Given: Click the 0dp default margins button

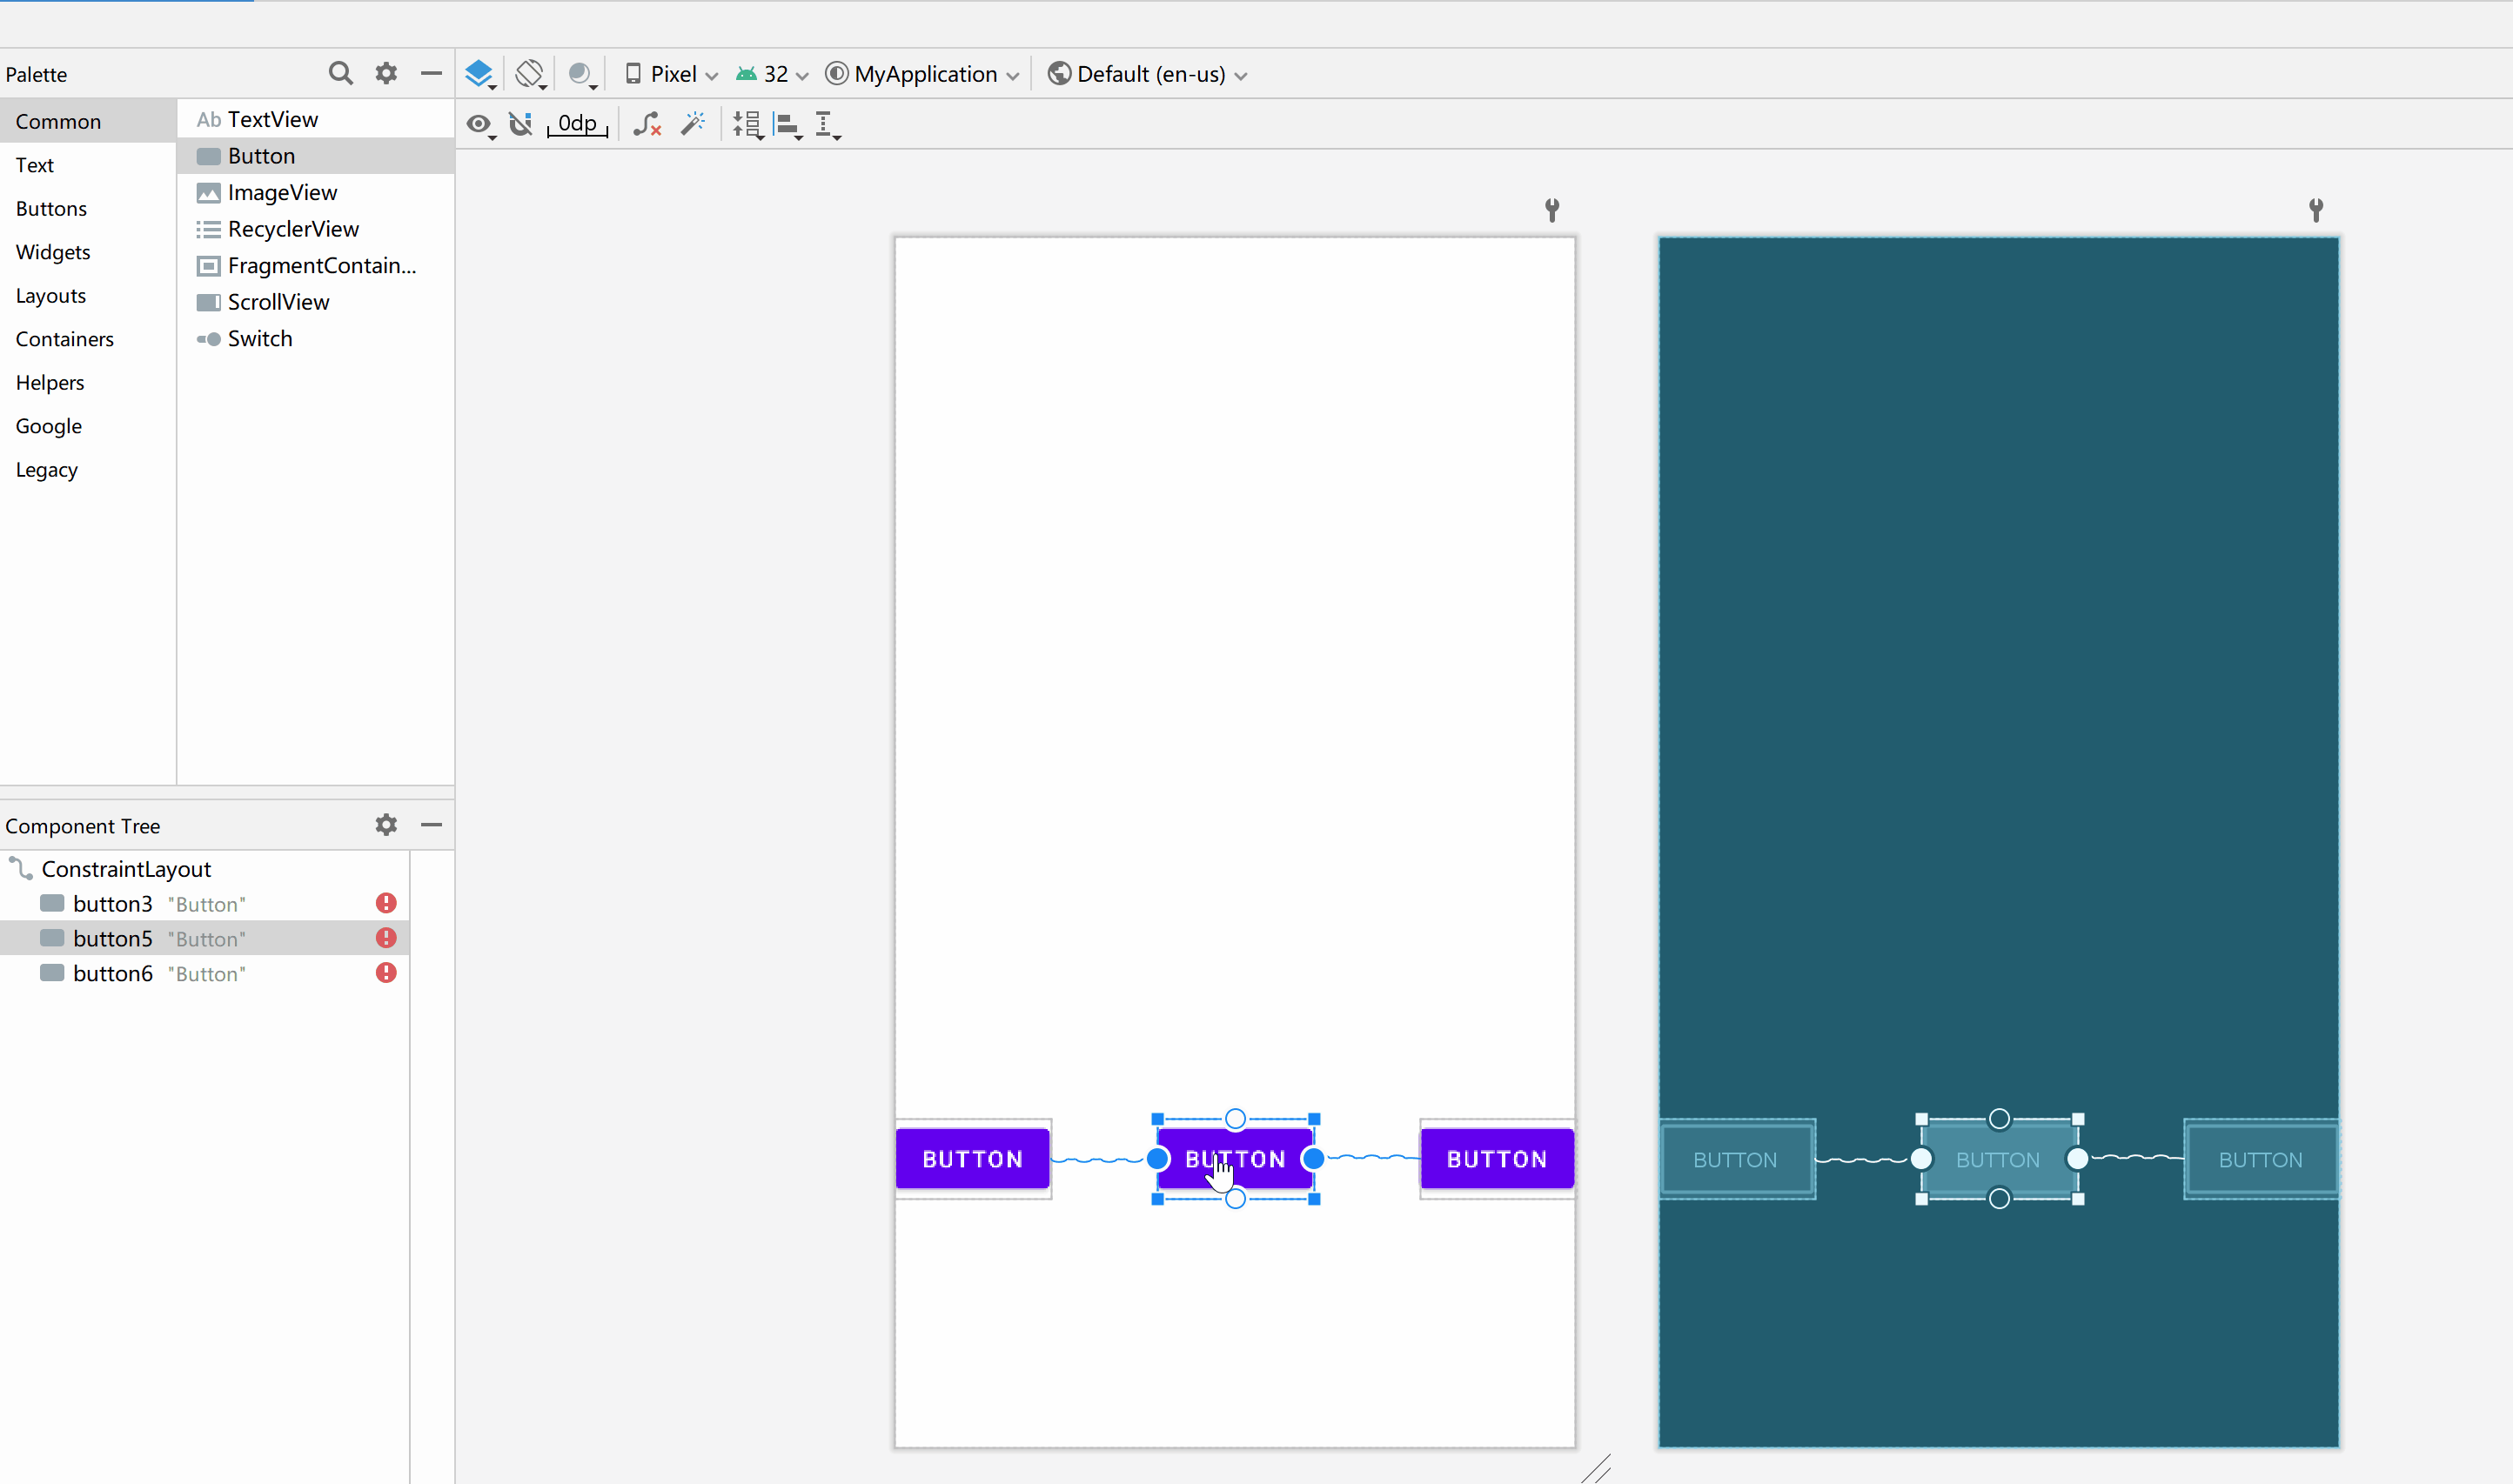Looking at the screenshot, I should point(578,124).
